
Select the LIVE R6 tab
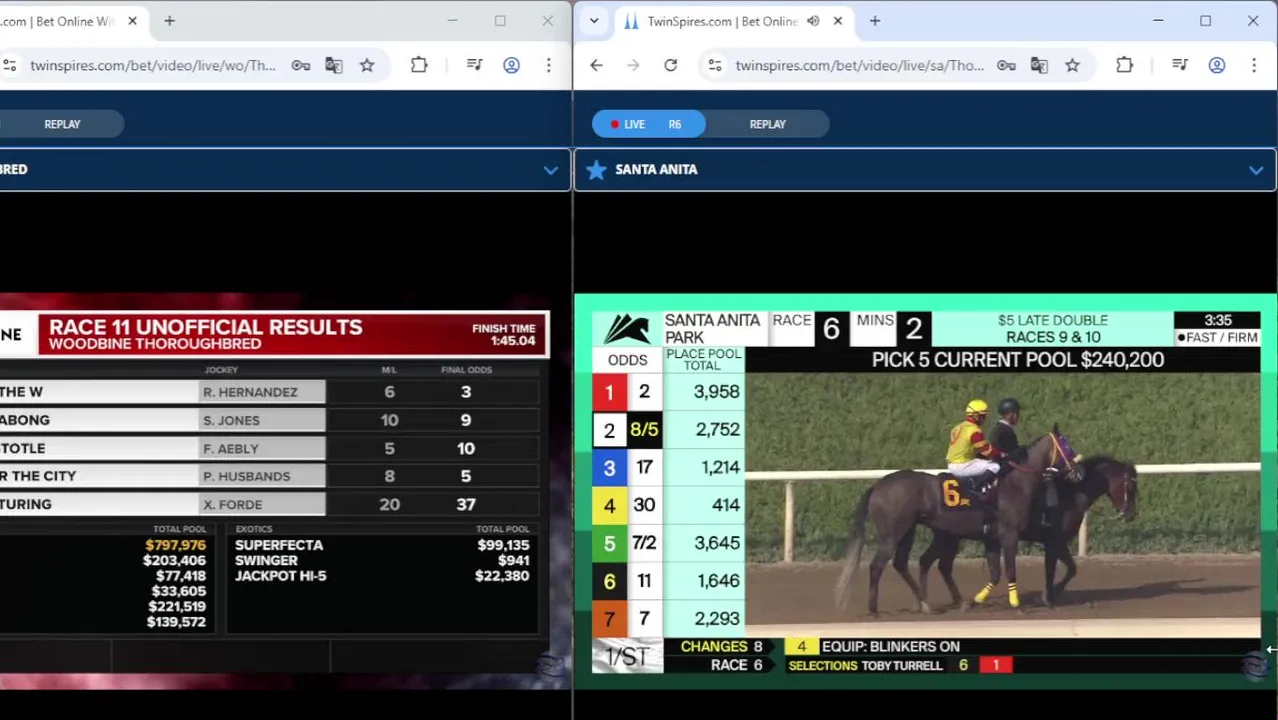click(x=648, y=124)
